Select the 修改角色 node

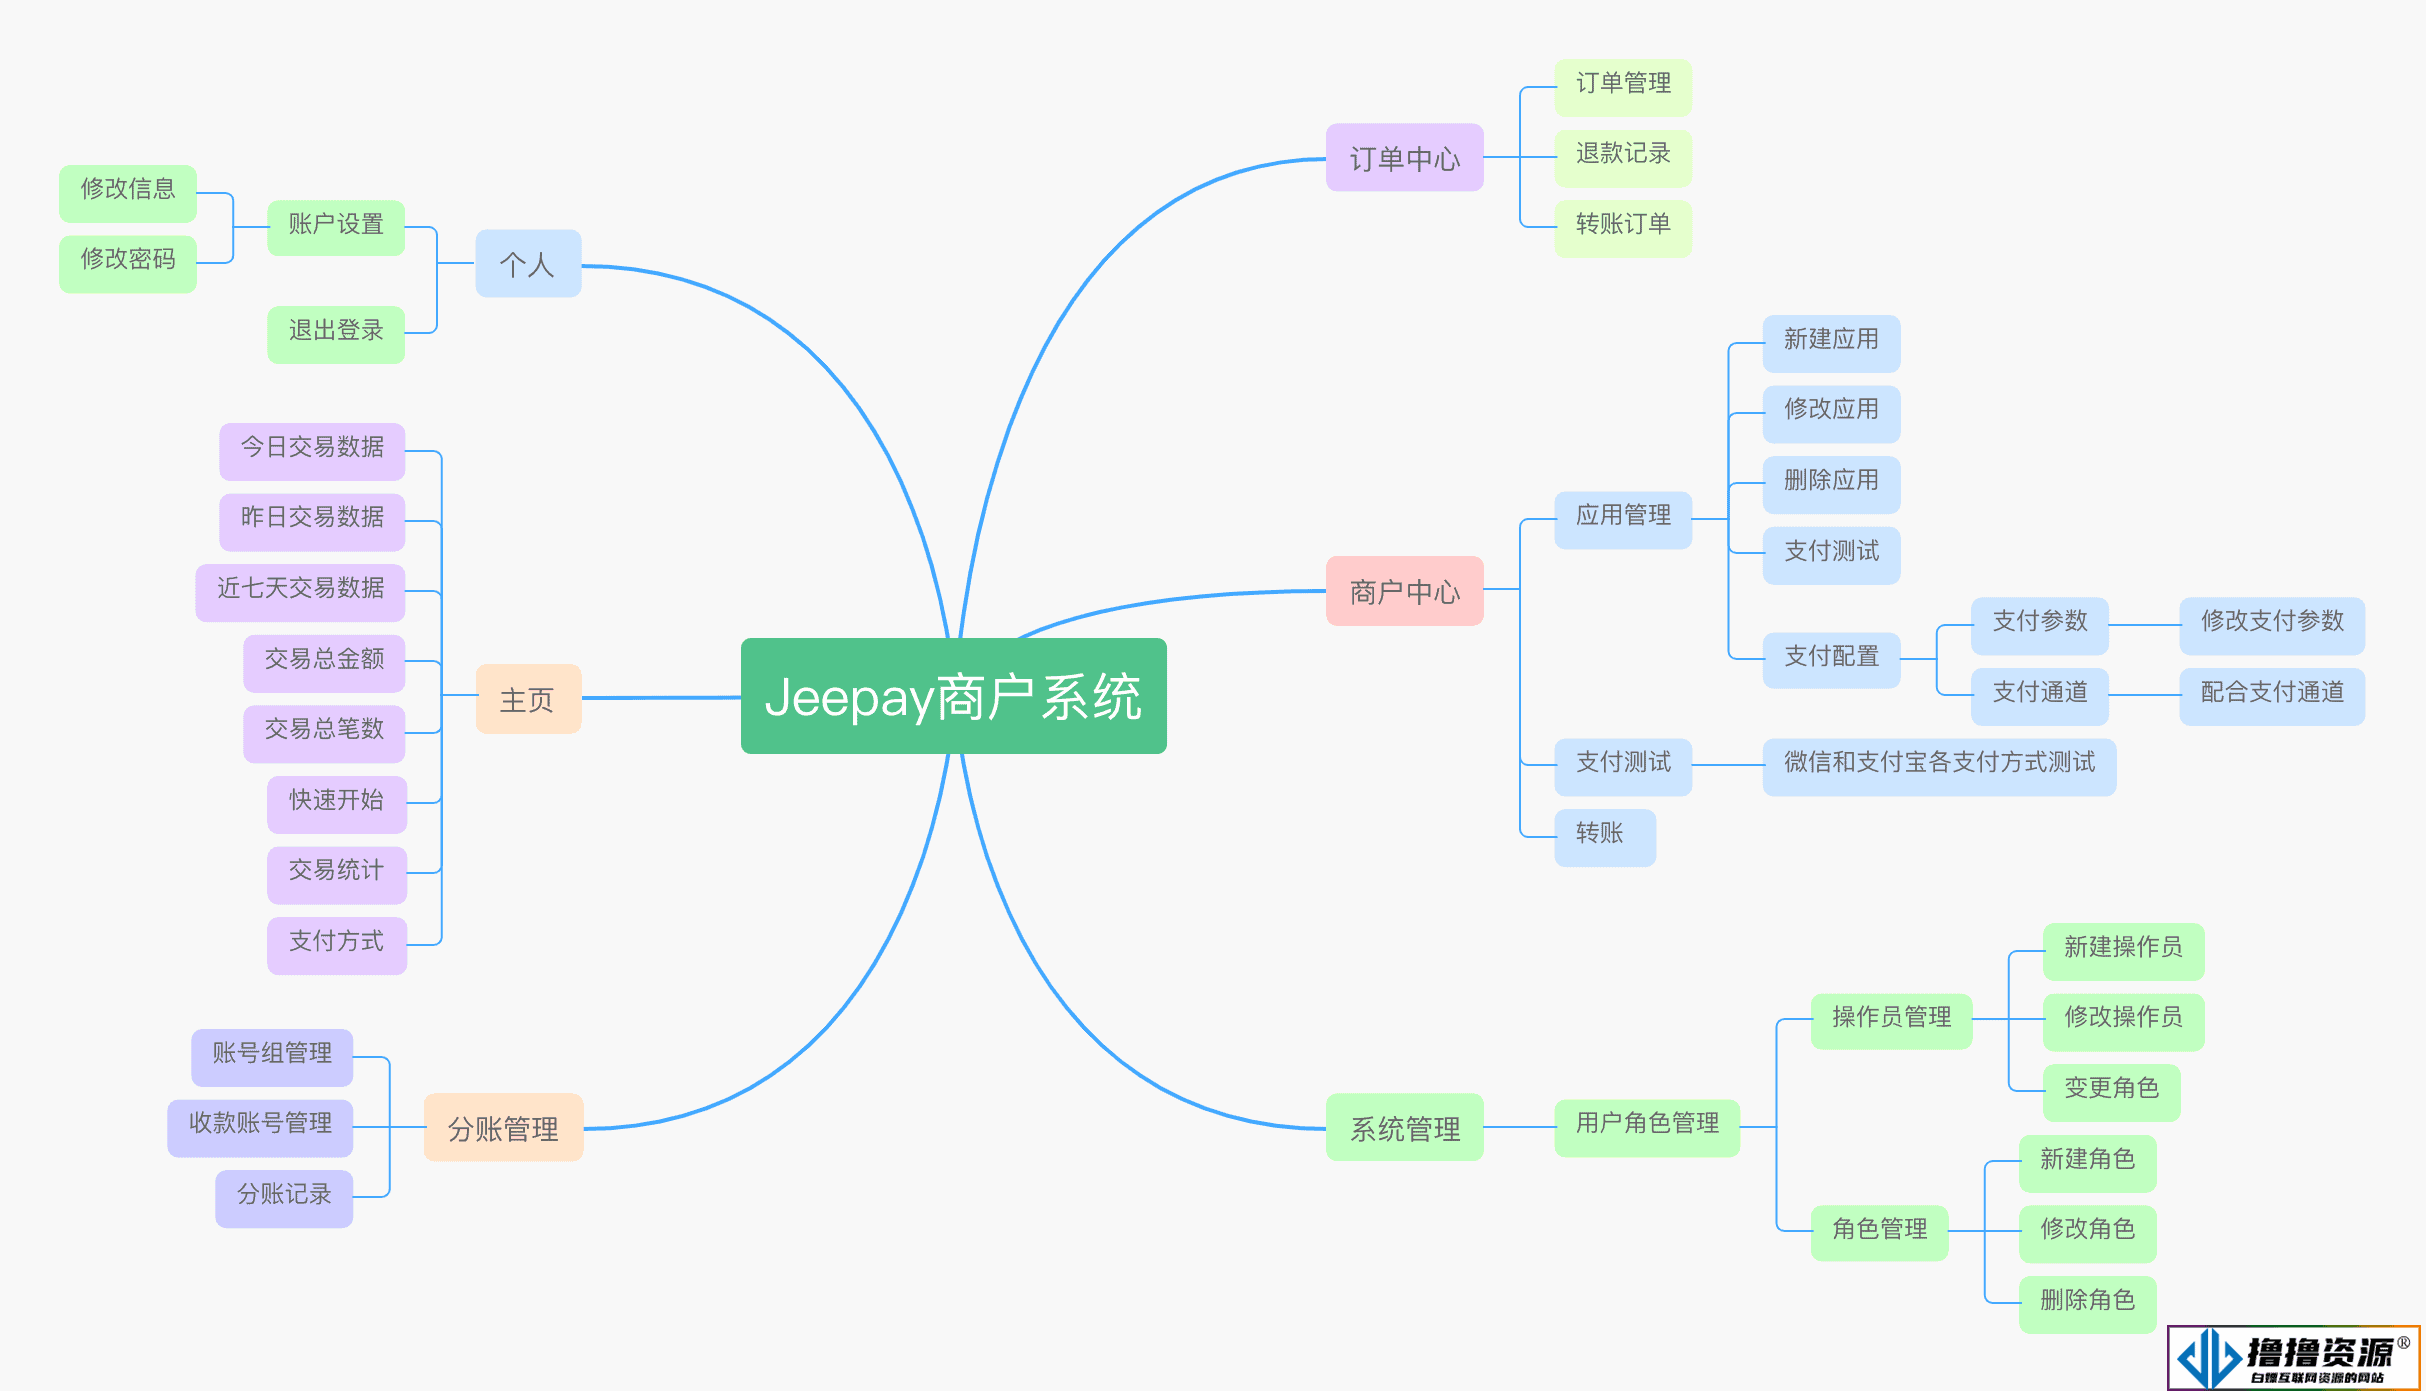[2087, 1233]
